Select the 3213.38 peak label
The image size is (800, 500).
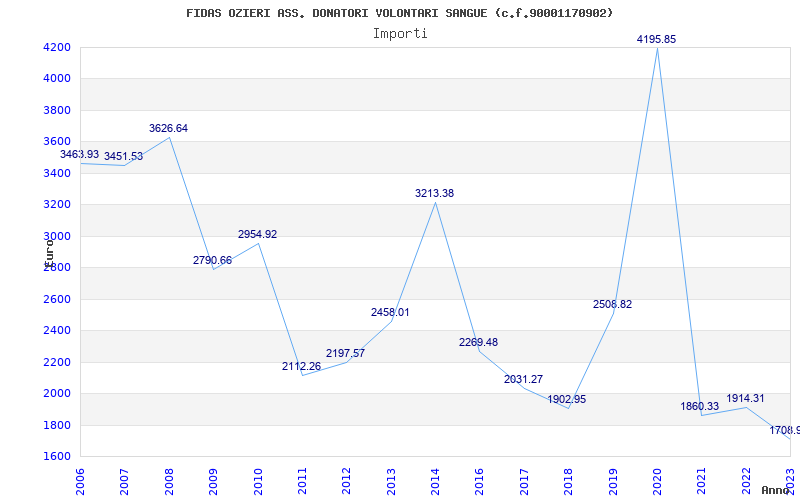coord(435,193)
